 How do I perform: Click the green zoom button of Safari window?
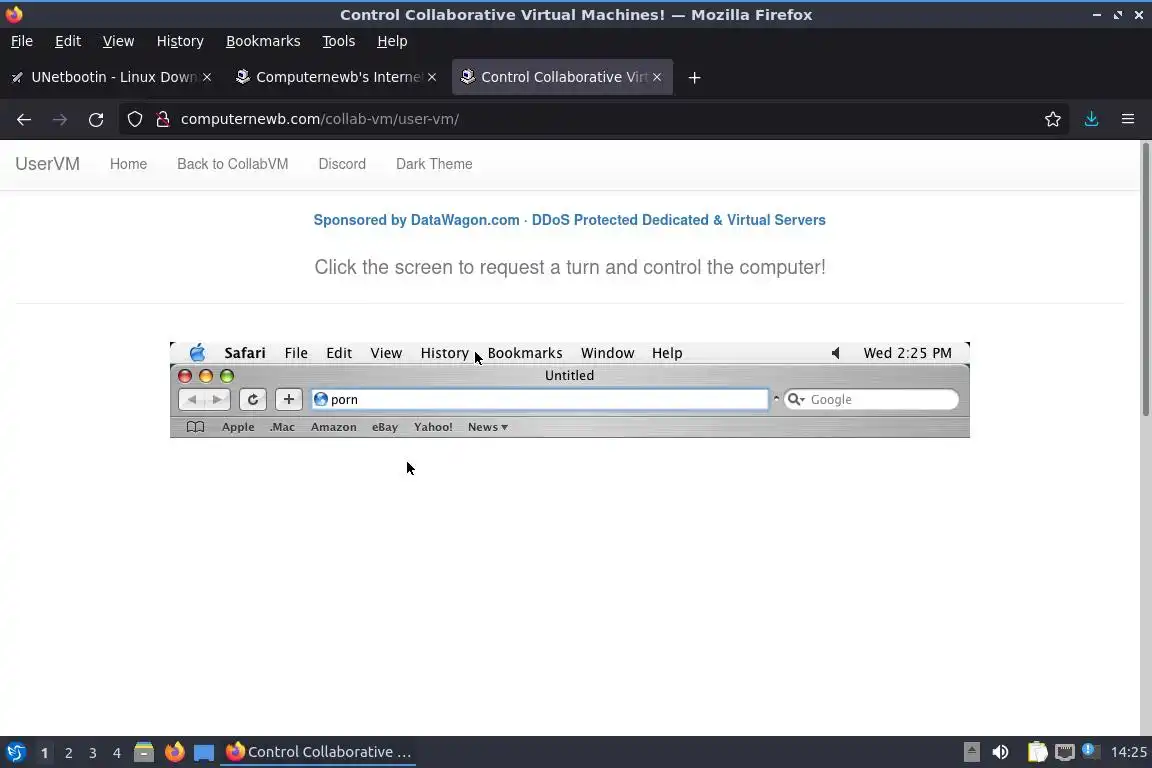coord(227,376)
